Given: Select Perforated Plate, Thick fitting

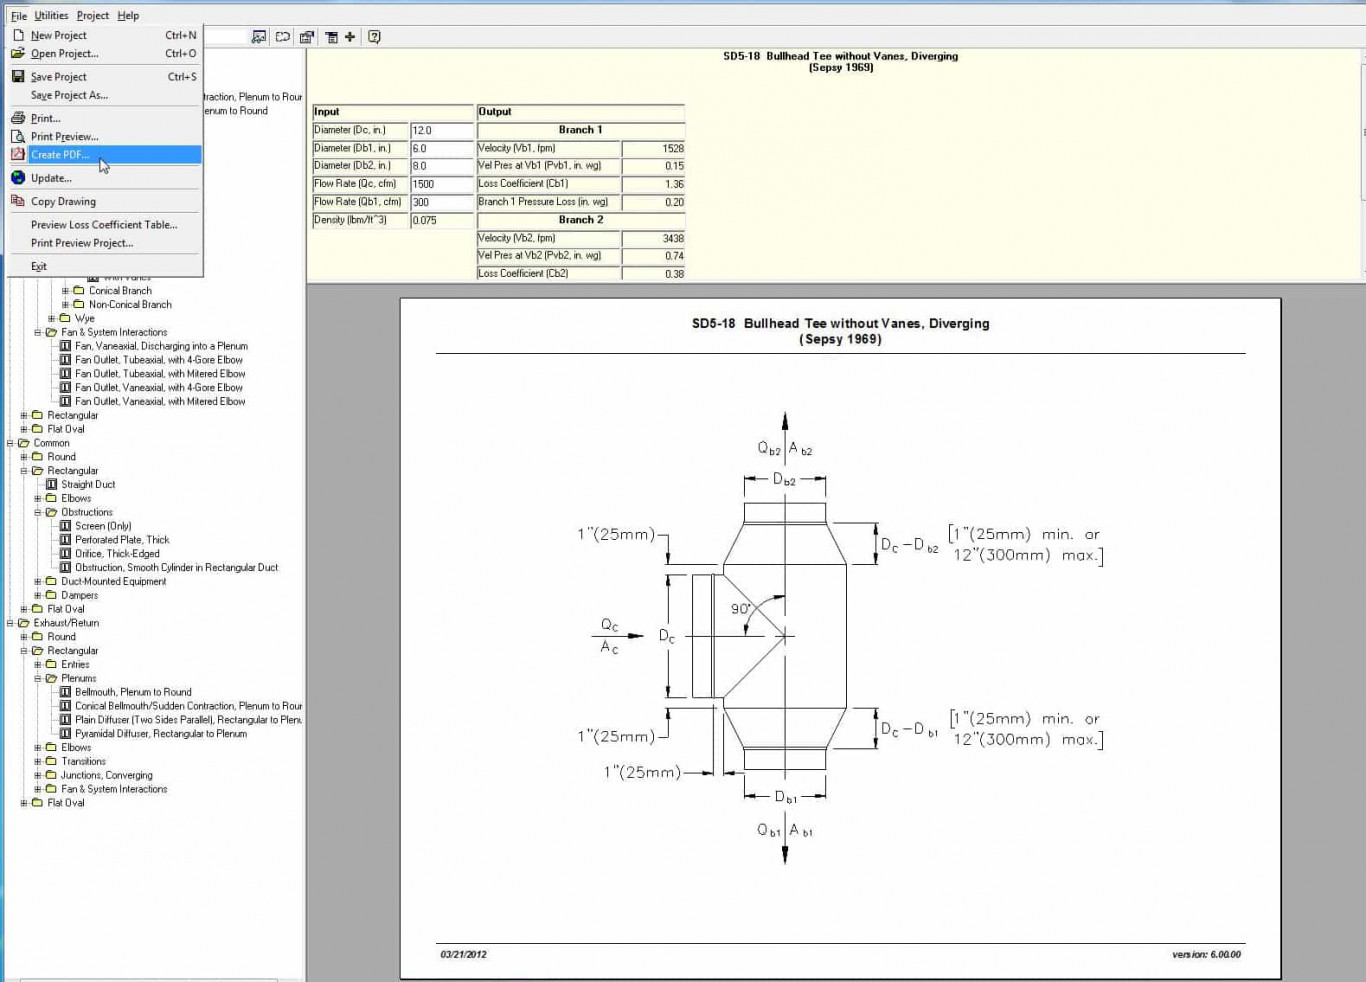Looking at the screenshot, I should pos(122,540).
